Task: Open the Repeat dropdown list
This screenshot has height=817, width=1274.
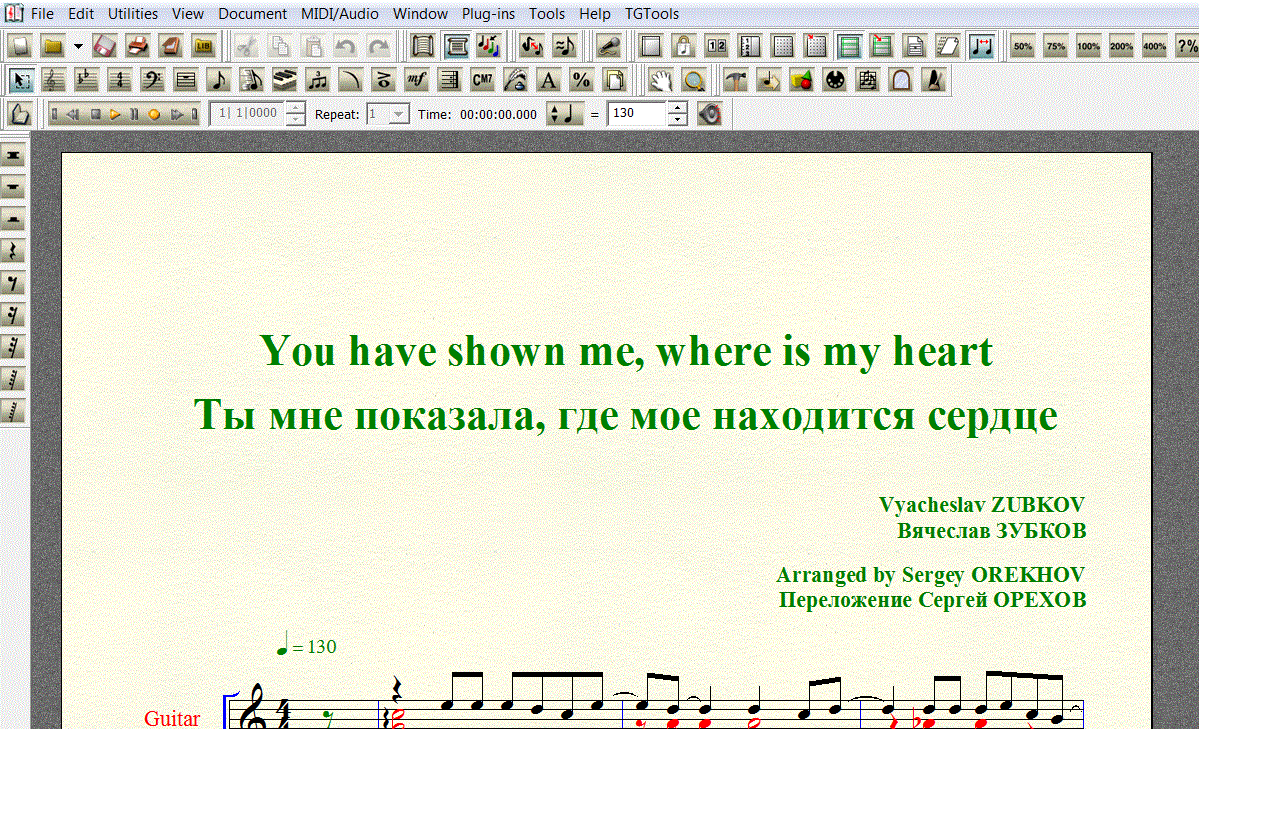Action: [398, 114]
